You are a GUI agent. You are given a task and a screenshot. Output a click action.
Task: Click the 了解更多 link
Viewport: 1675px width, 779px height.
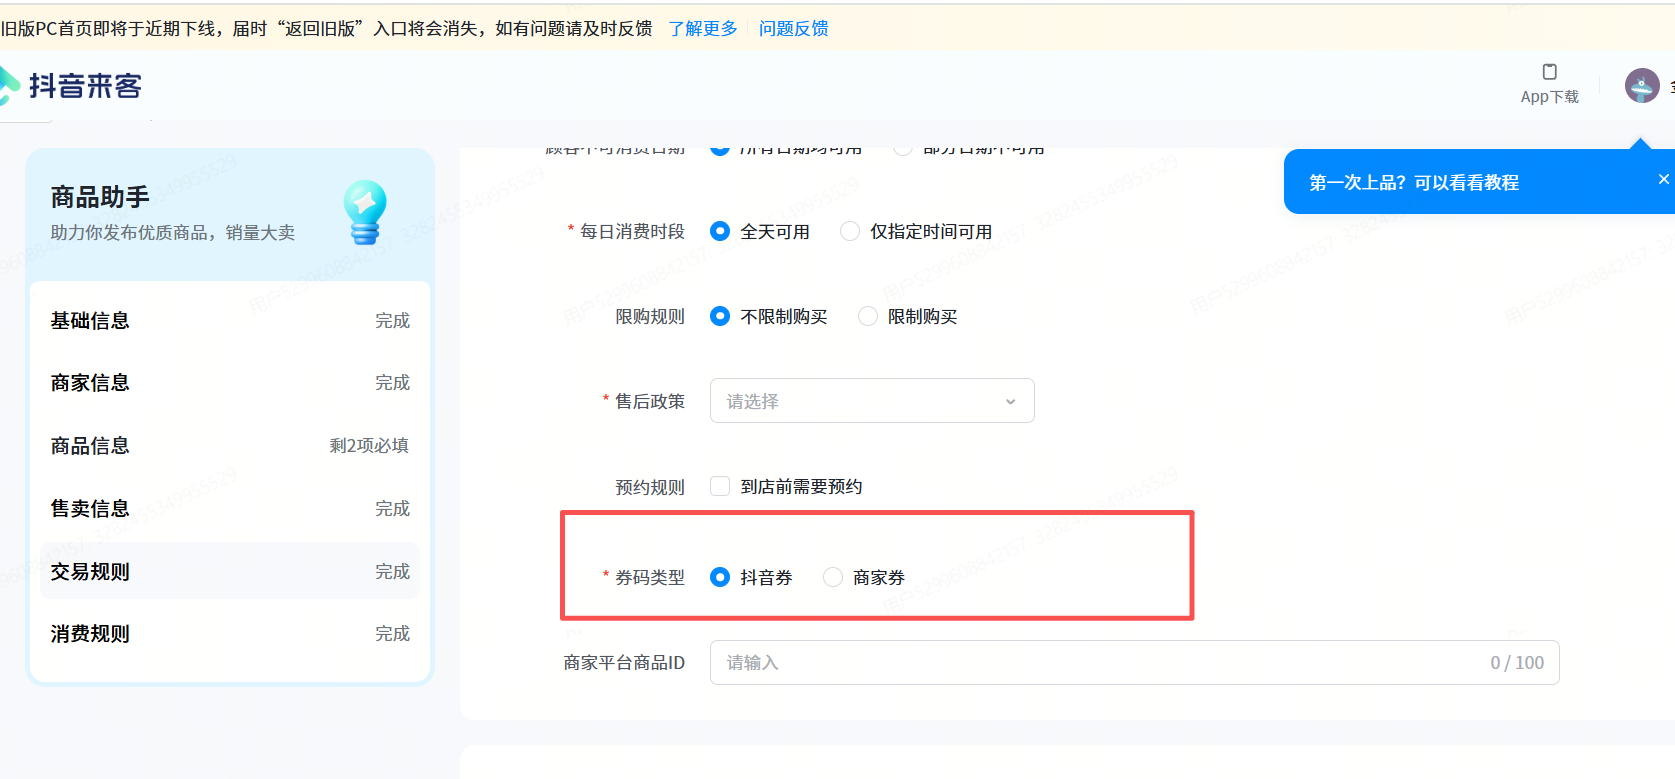[702, 29]
